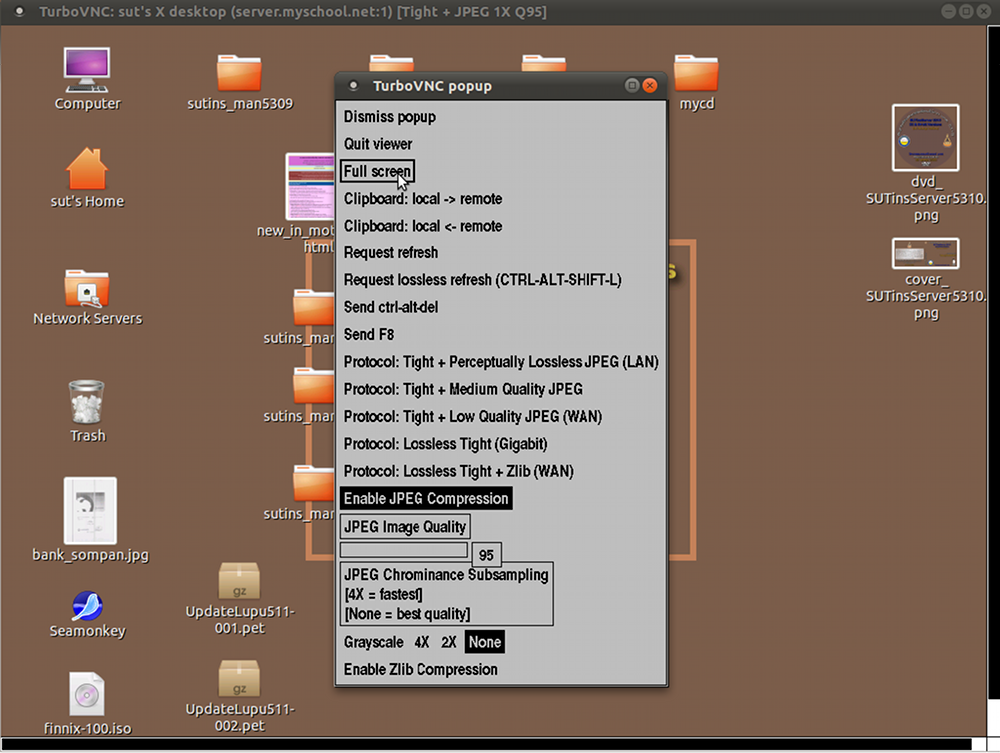Click Request refresh
1000x753 pixels.
click(391, 252)
